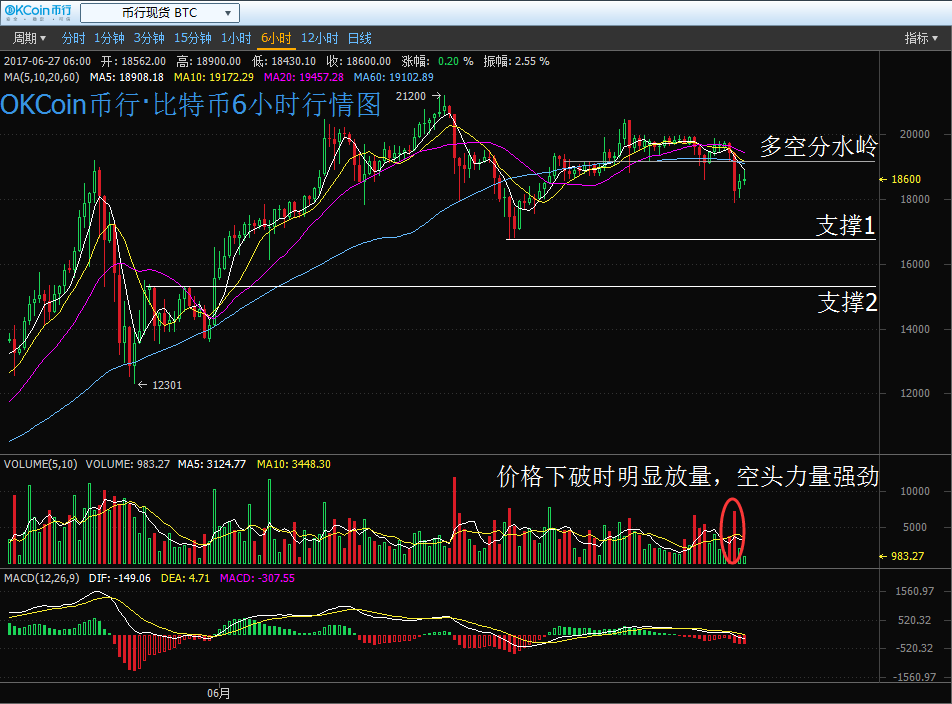
Task: Select the 15分钟 timeframe
Action: tap(192, 38)
